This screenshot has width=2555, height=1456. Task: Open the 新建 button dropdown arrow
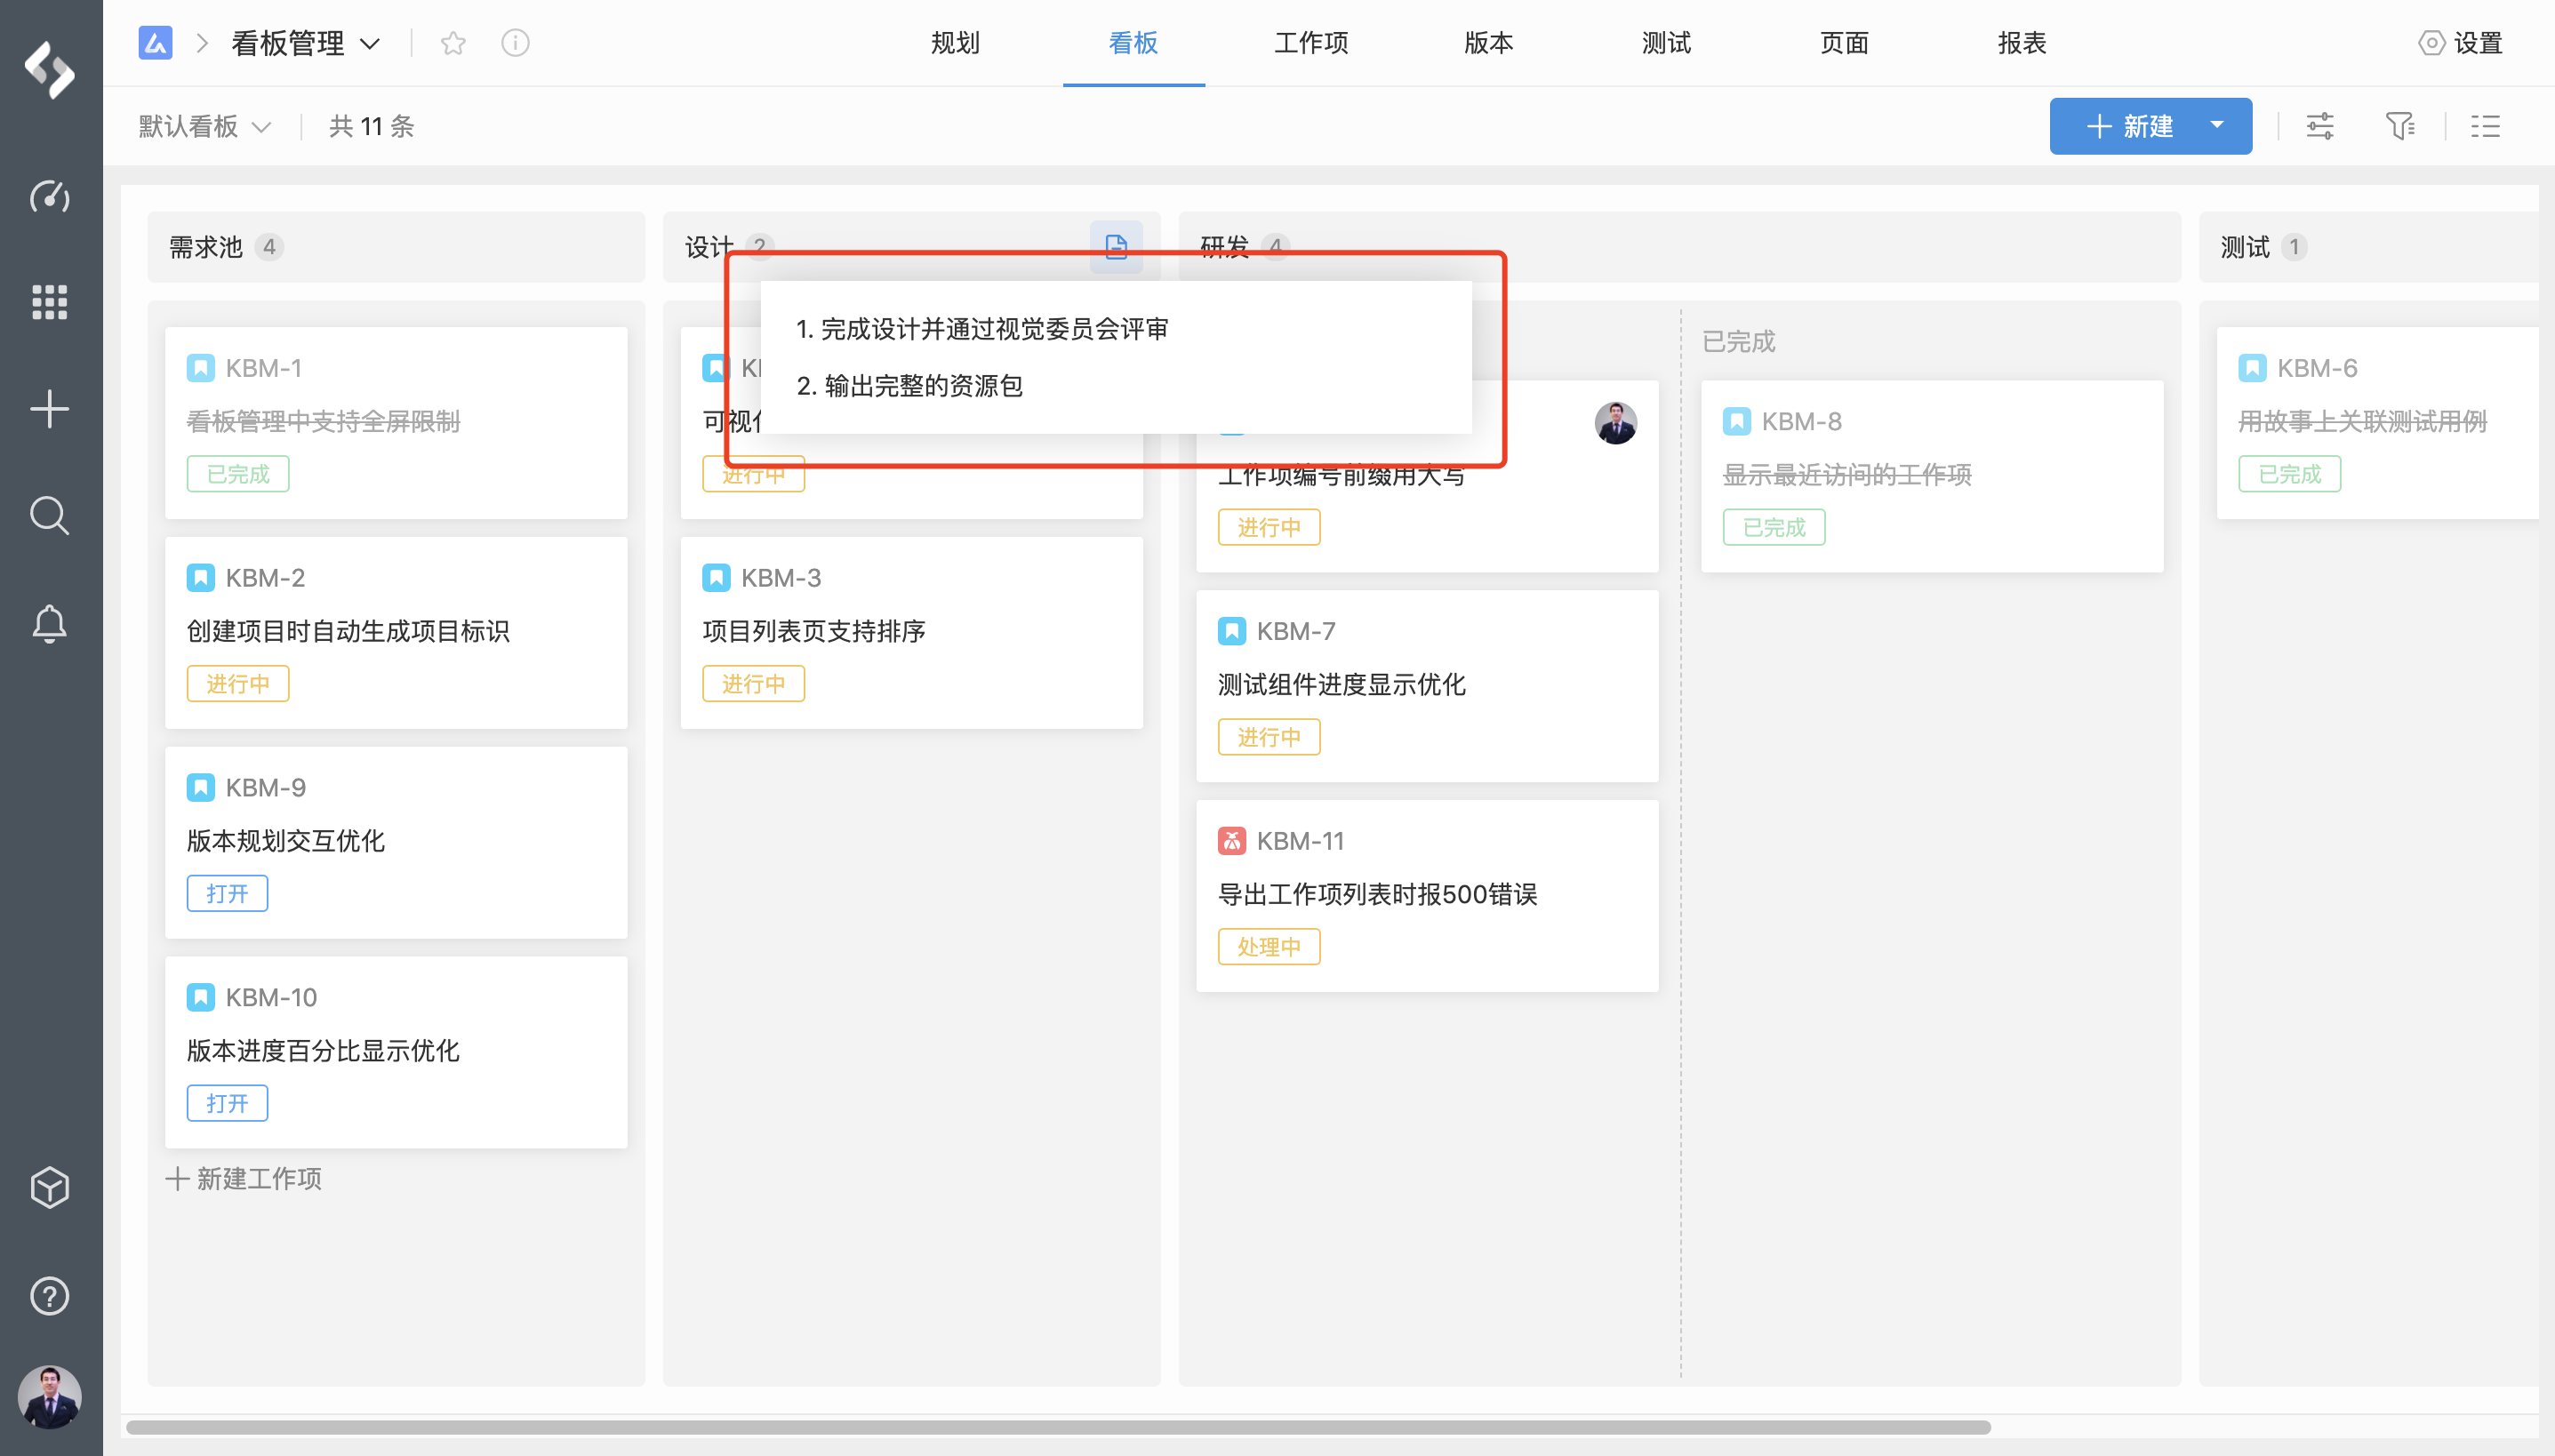tap(2217, 126)
